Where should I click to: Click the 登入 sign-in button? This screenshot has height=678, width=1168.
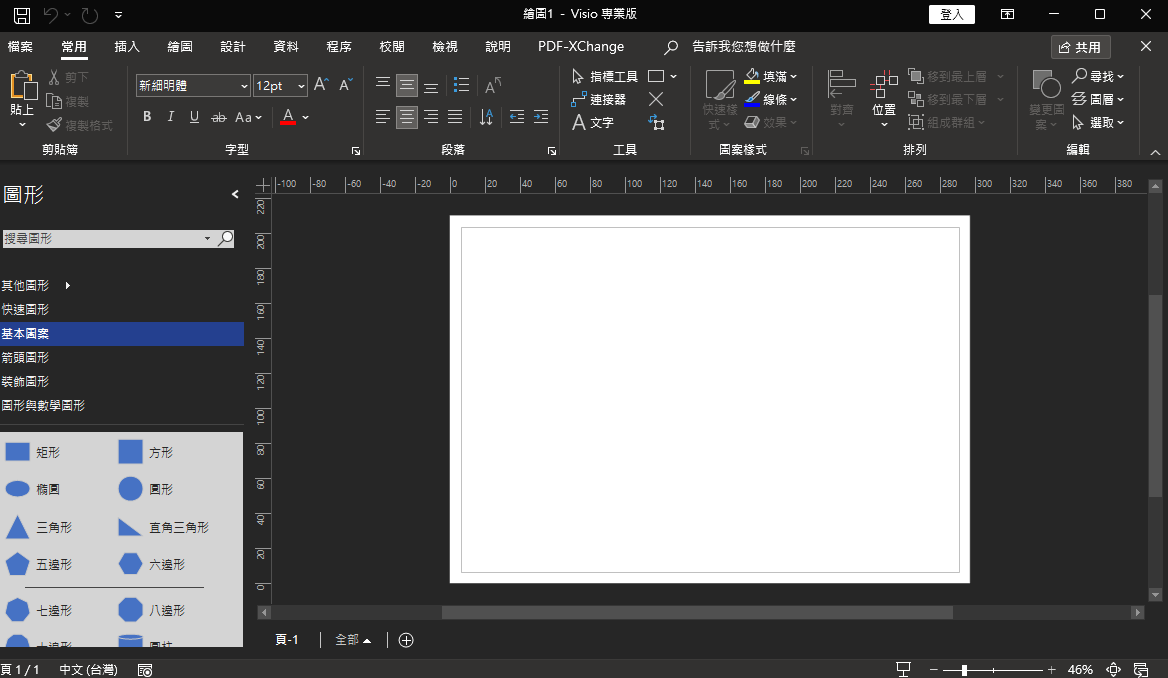tap(951, 14)
